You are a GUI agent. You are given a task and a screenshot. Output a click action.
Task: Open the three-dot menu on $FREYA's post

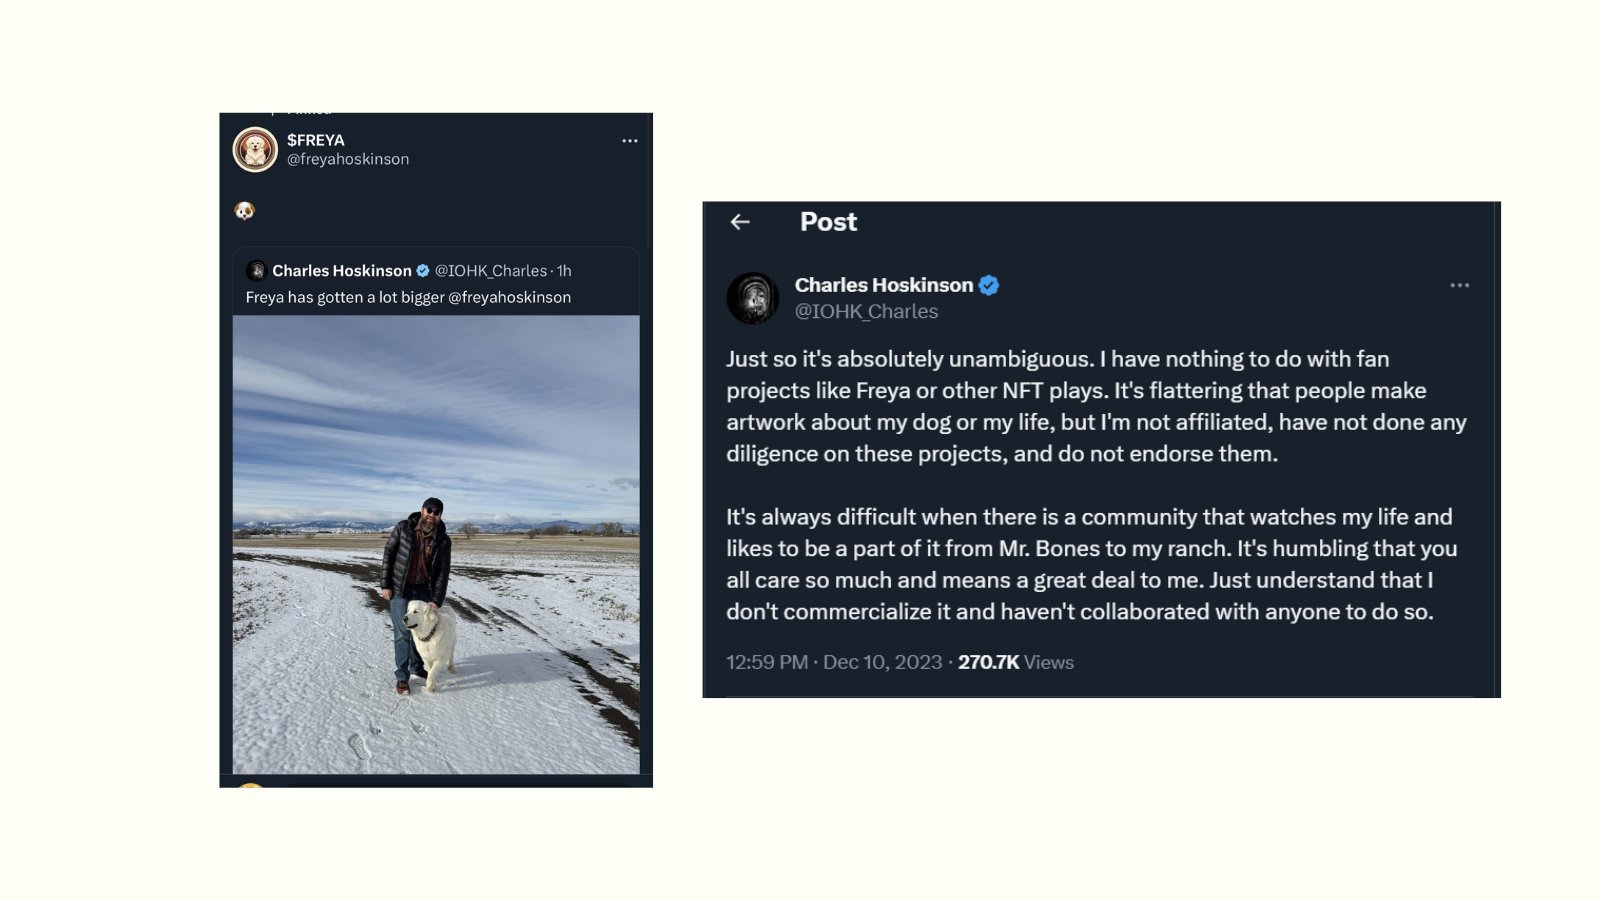629,141
